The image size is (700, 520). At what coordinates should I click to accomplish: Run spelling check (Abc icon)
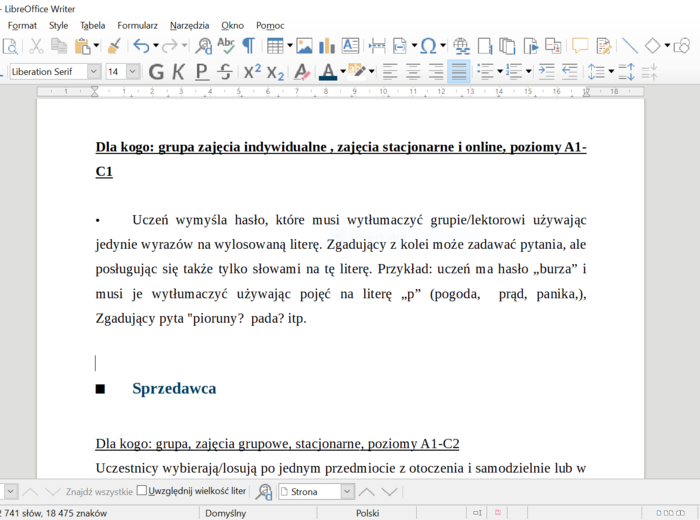pyautogui.click(x=226, y=46)
